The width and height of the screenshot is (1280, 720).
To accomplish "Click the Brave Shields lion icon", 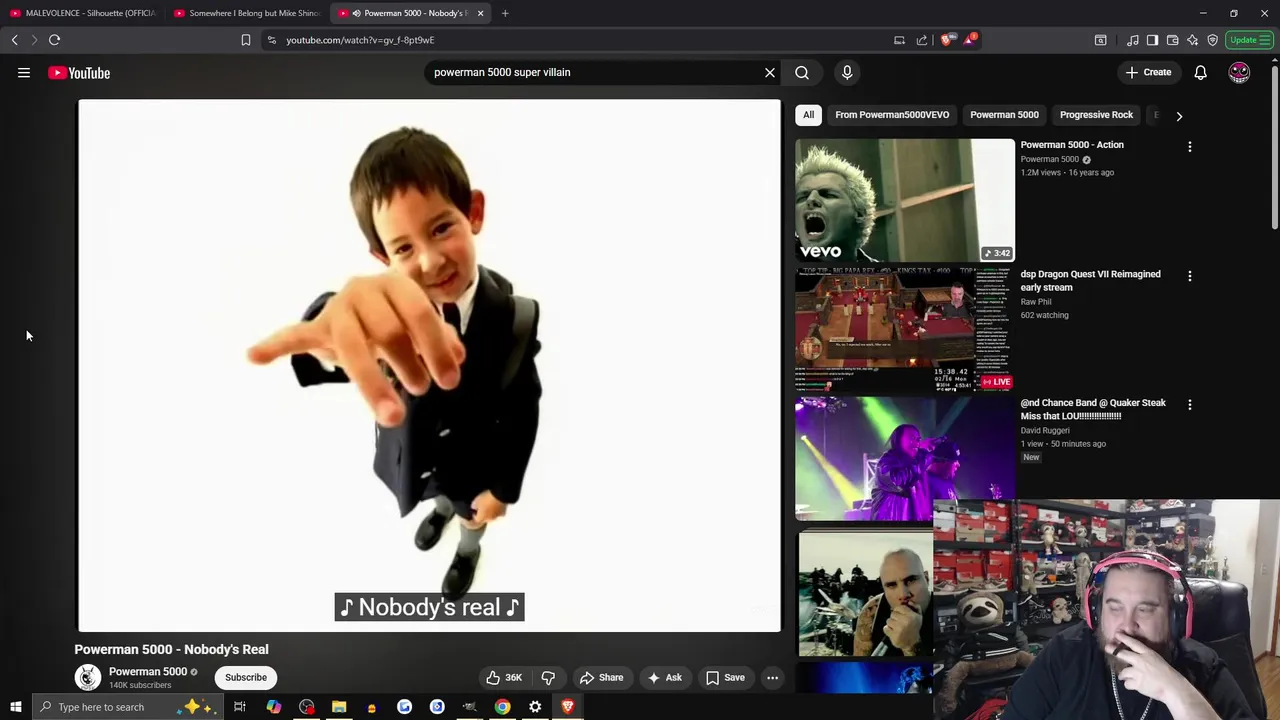I will (947, 40).
